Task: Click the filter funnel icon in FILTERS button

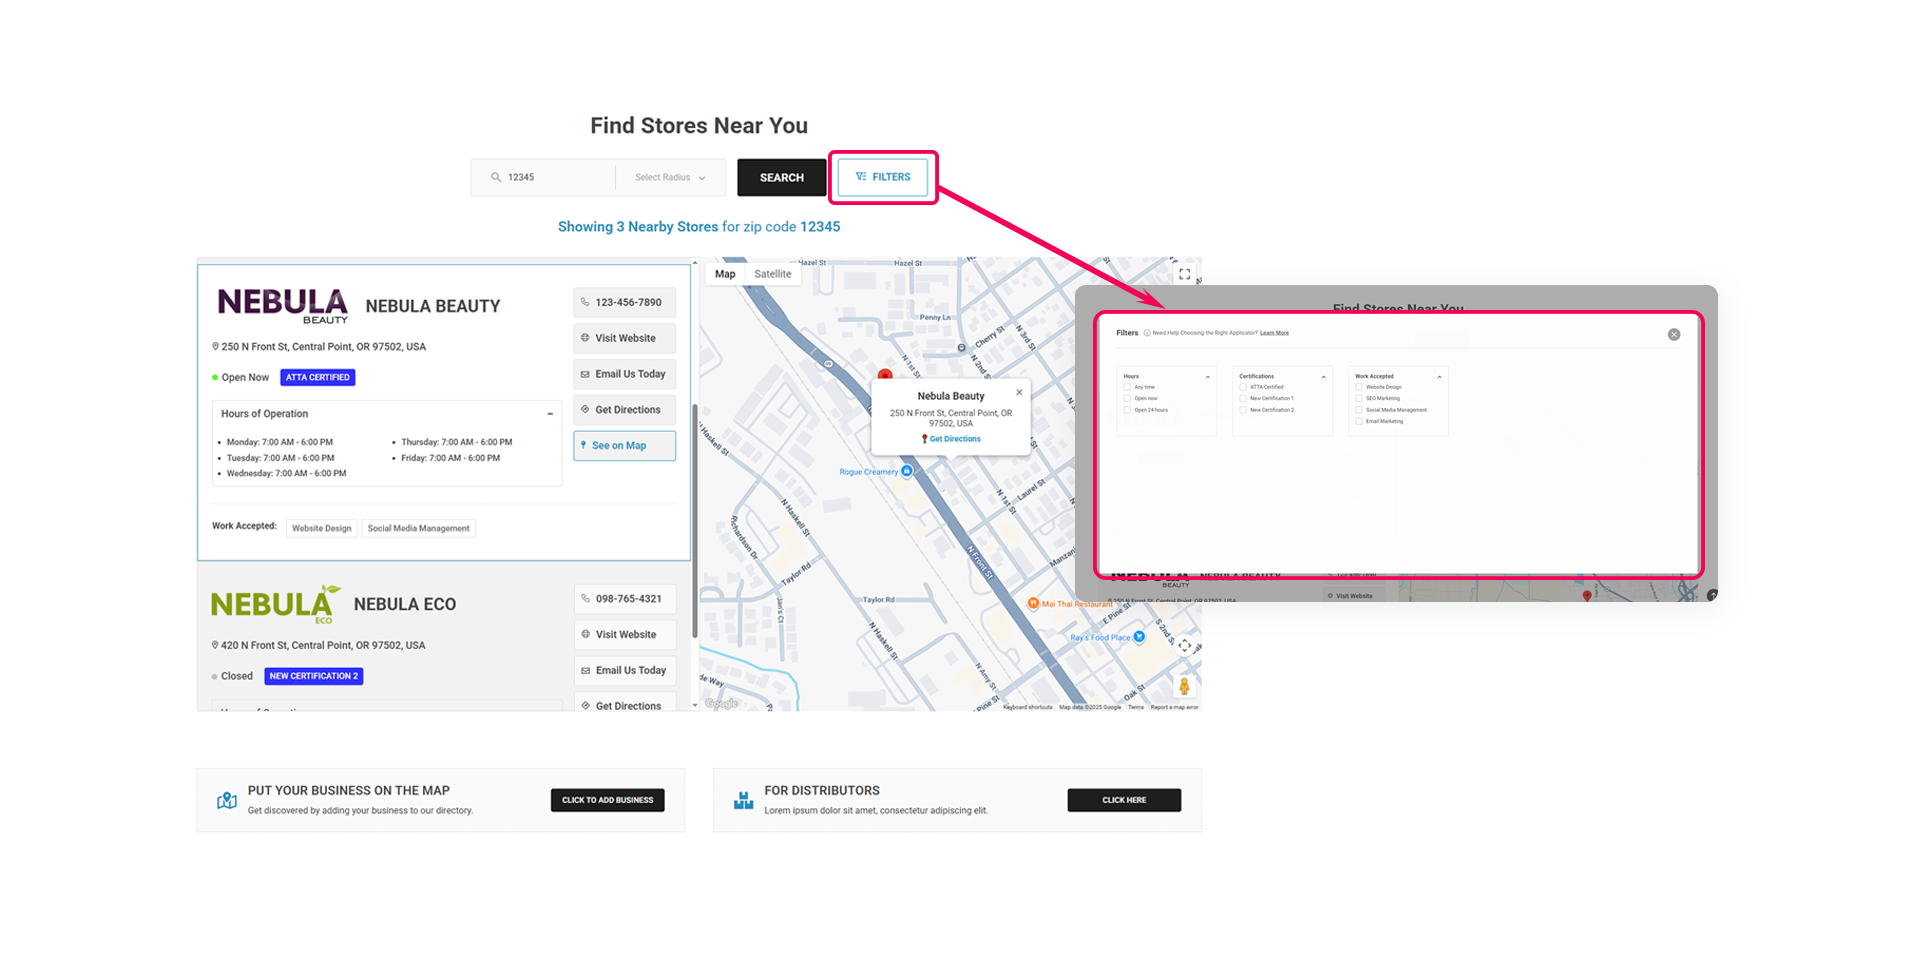Action: (x=861, y=177)
